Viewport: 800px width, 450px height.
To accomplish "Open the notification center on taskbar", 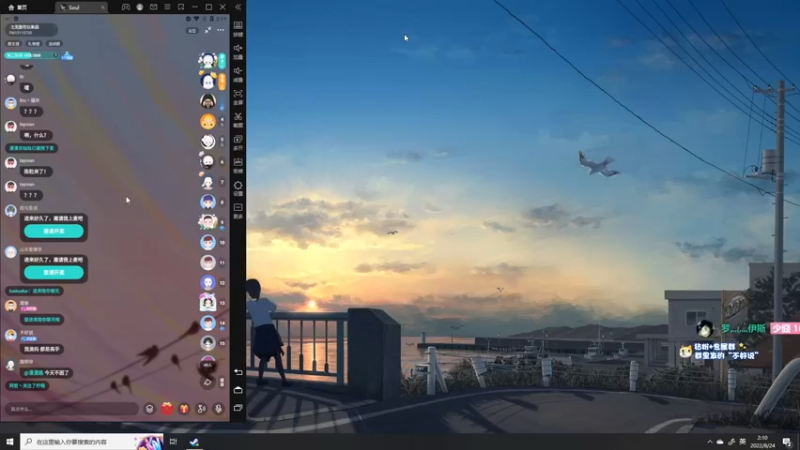I will (787, 442).
